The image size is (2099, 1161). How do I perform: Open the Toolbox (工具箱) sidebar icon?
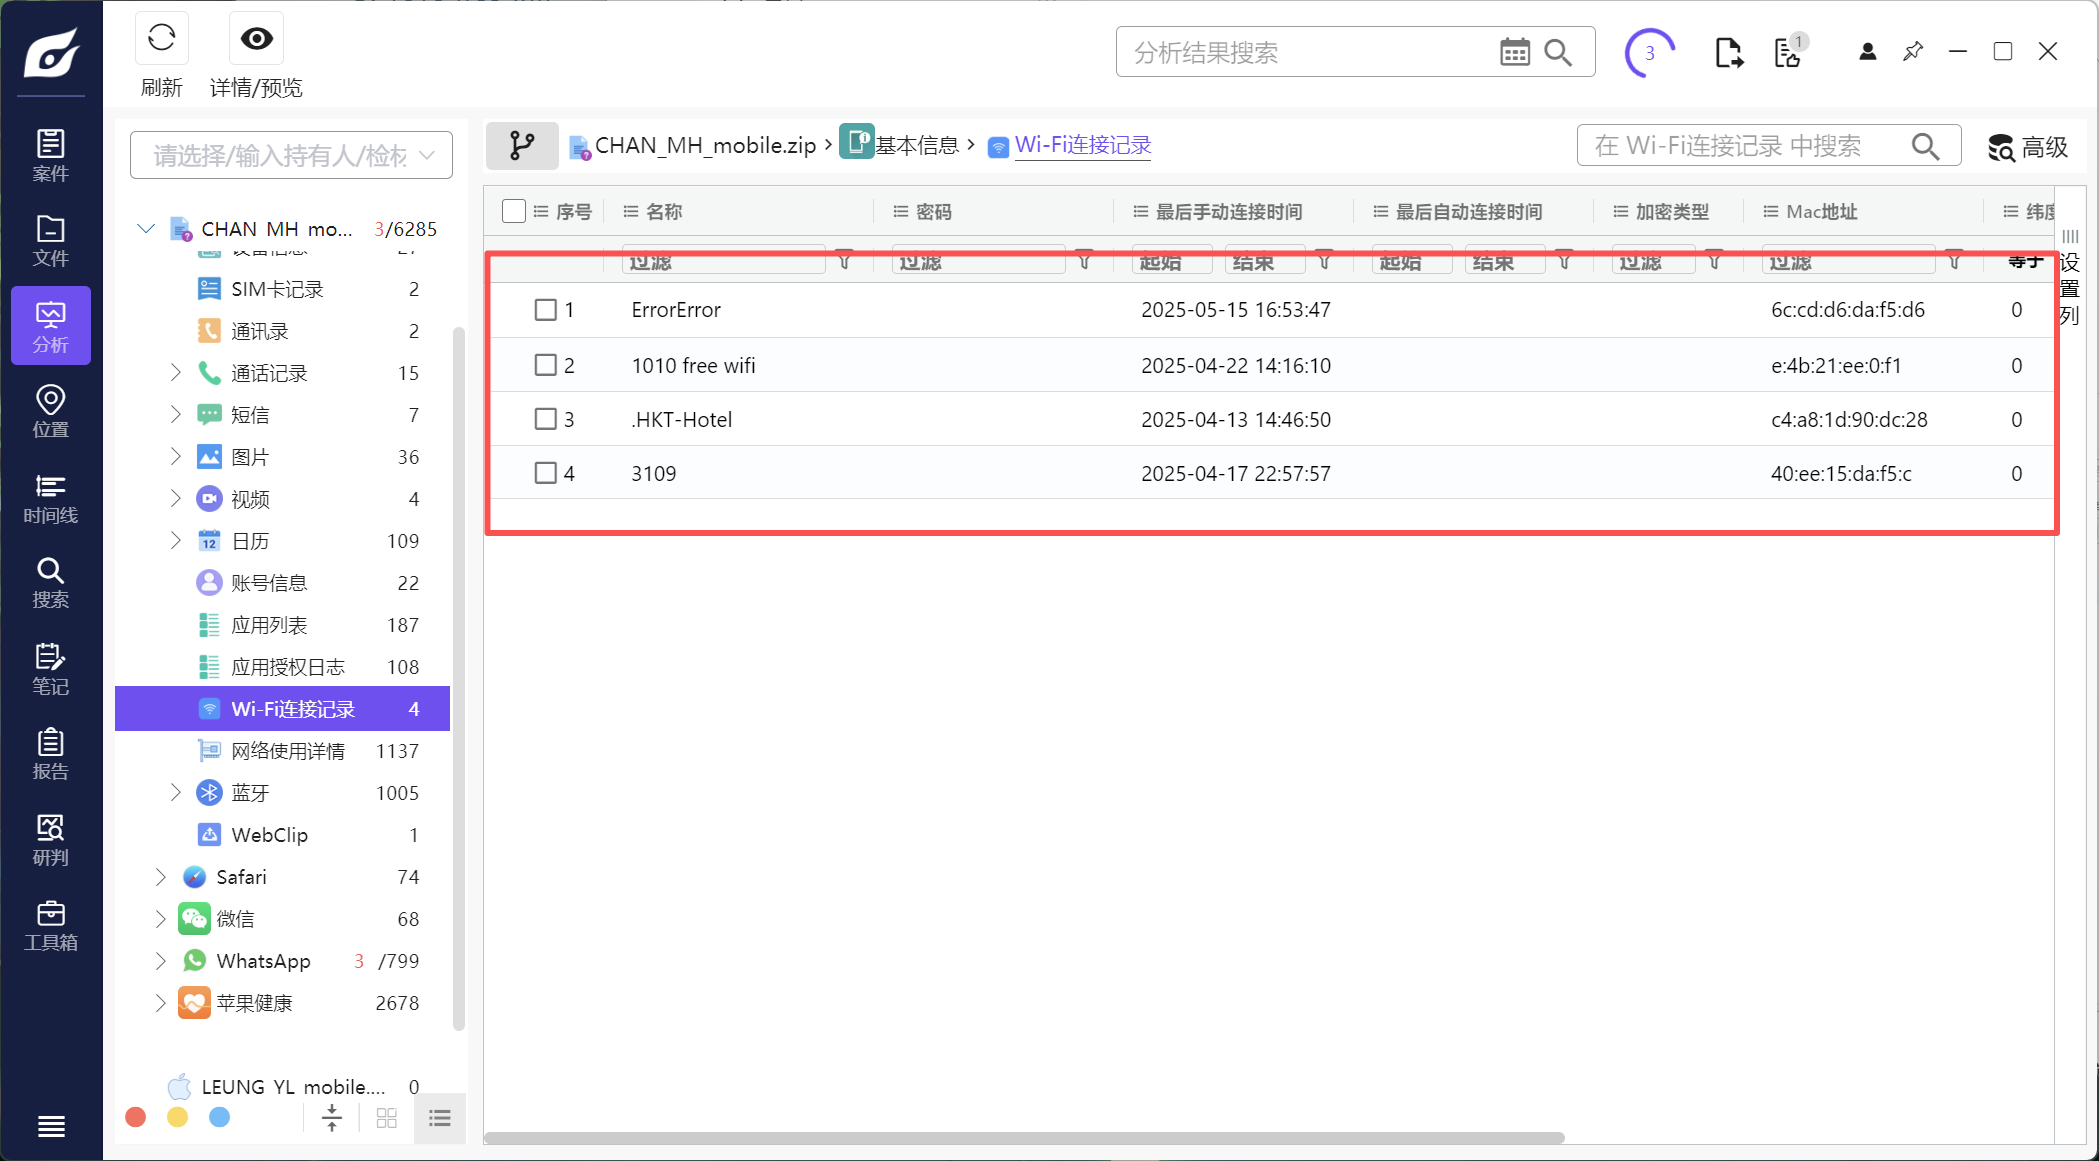(x=50, y=925)
